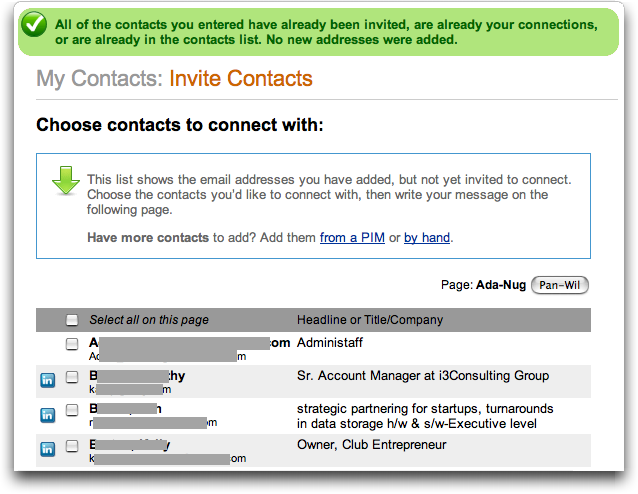Check the Select all on this page box
638x494 pixels.
[x=72, y=320]
